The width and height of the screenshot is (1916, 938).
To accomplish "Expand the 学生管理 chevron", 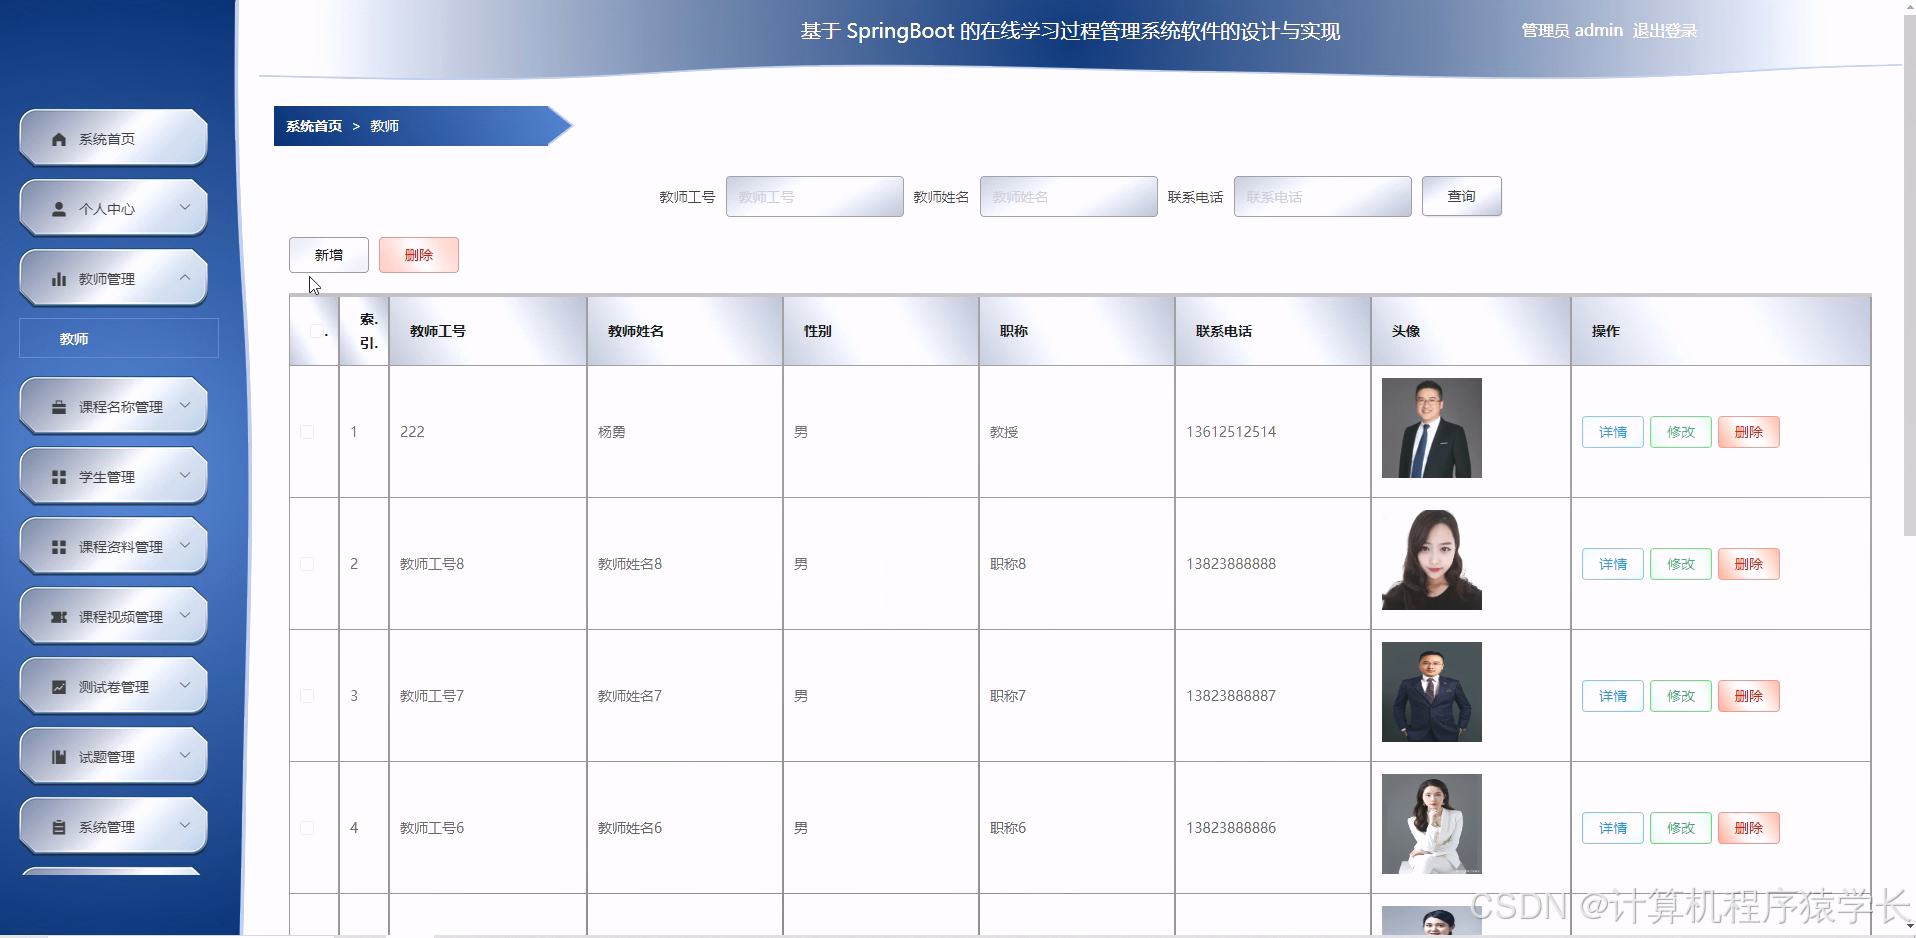I will [x=185, y=476].
